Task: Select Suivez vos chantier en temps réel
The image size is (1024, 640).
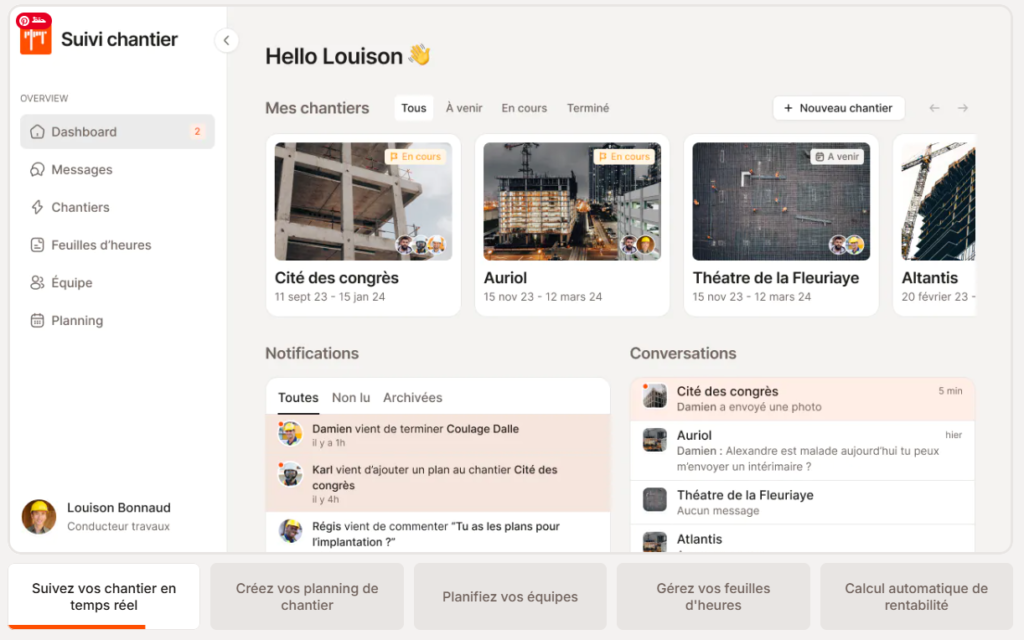Action: point(104,596)
